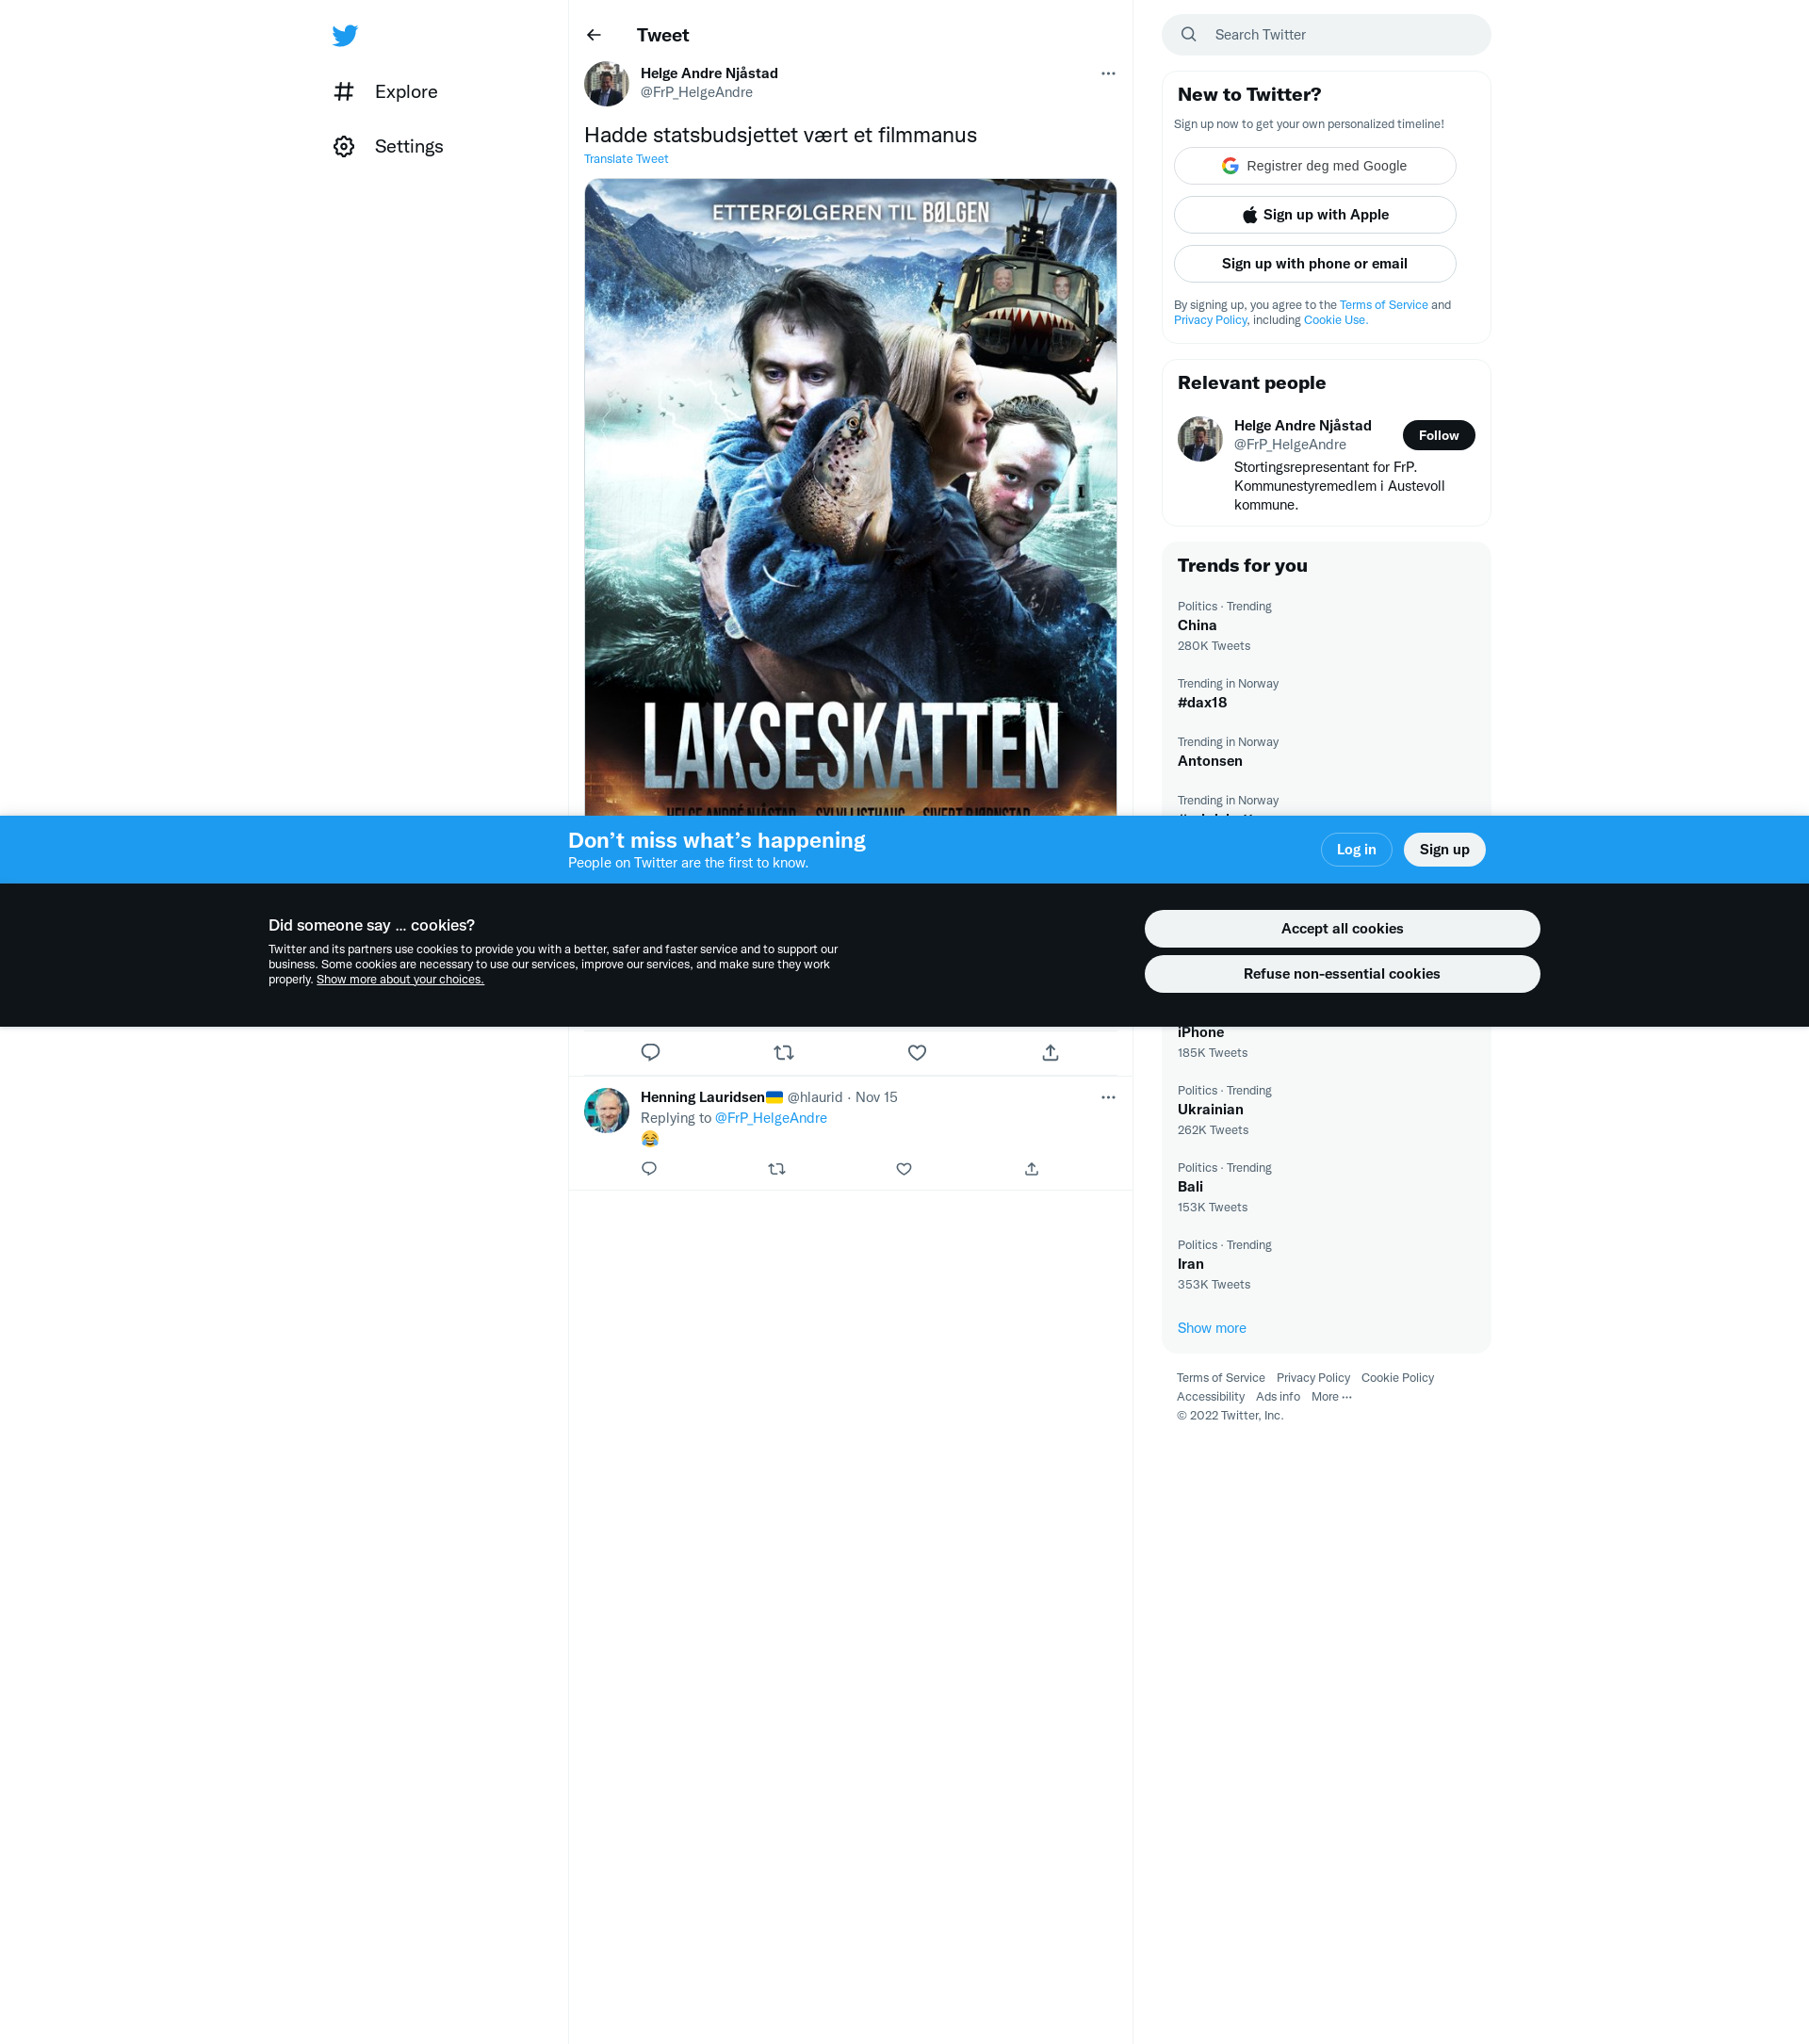Open footer Privacy Policy
The height and width of the screenshot is (2044, 1809).
pos(1313,1378)
